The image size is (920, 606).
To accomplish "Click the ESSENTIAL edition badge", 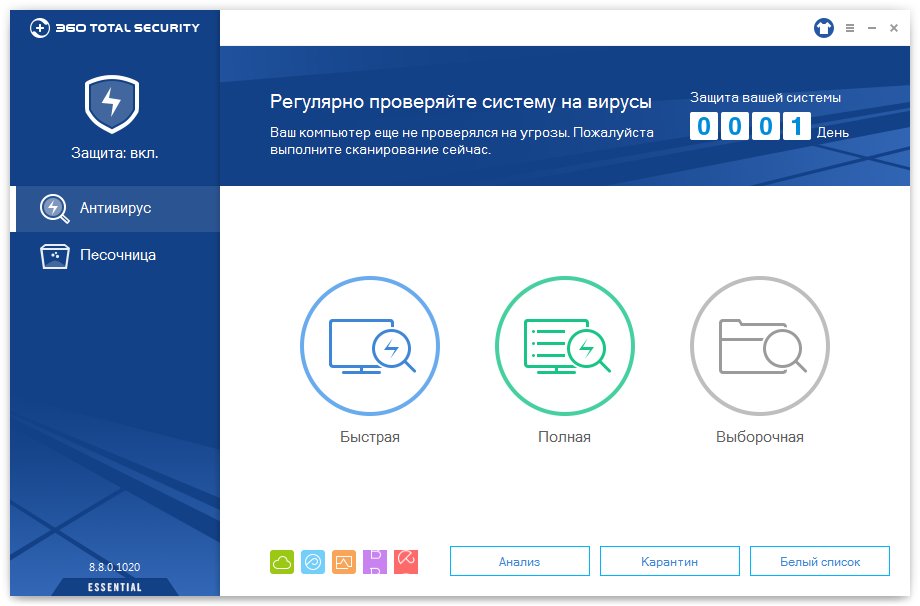I will point(115,587).
